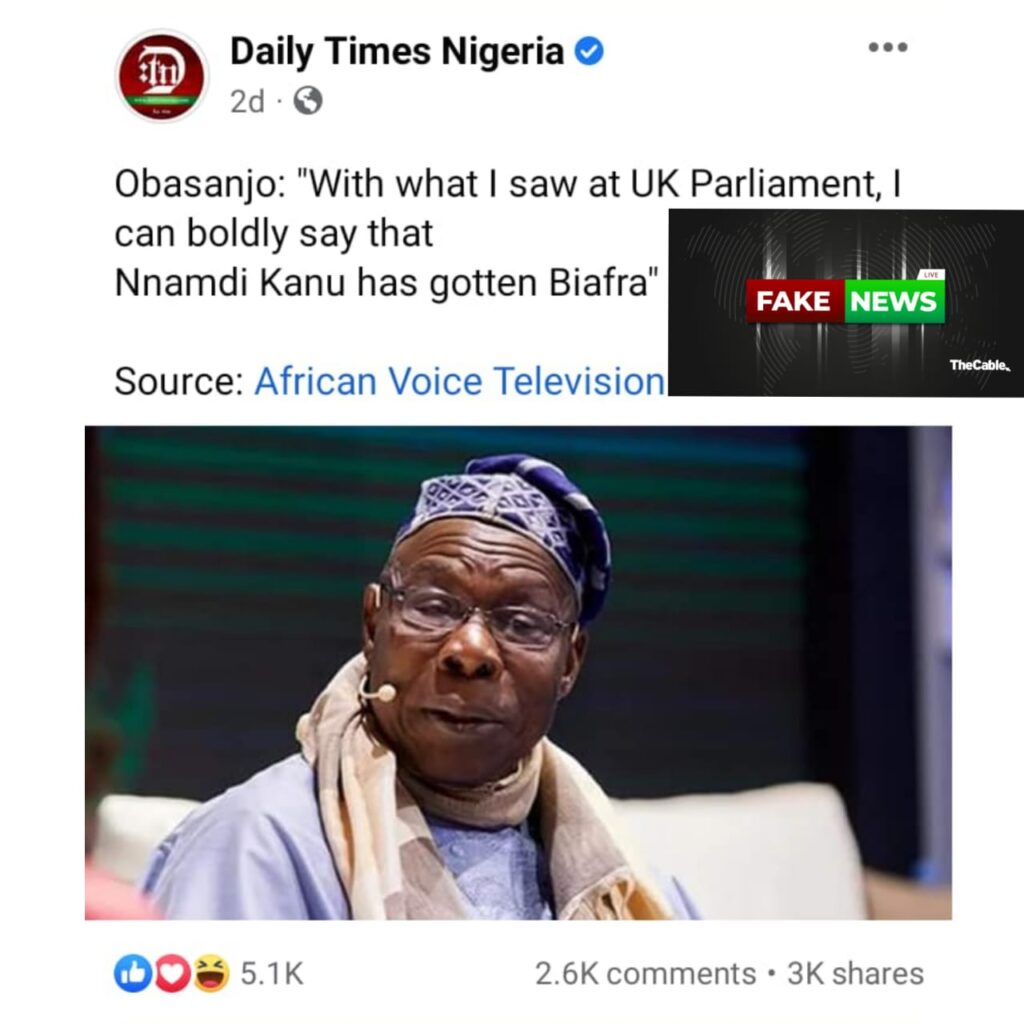Click the Daily Times Nigeria page name
This screenshot has height=1024, width=1024.
(x=396, y=51)
